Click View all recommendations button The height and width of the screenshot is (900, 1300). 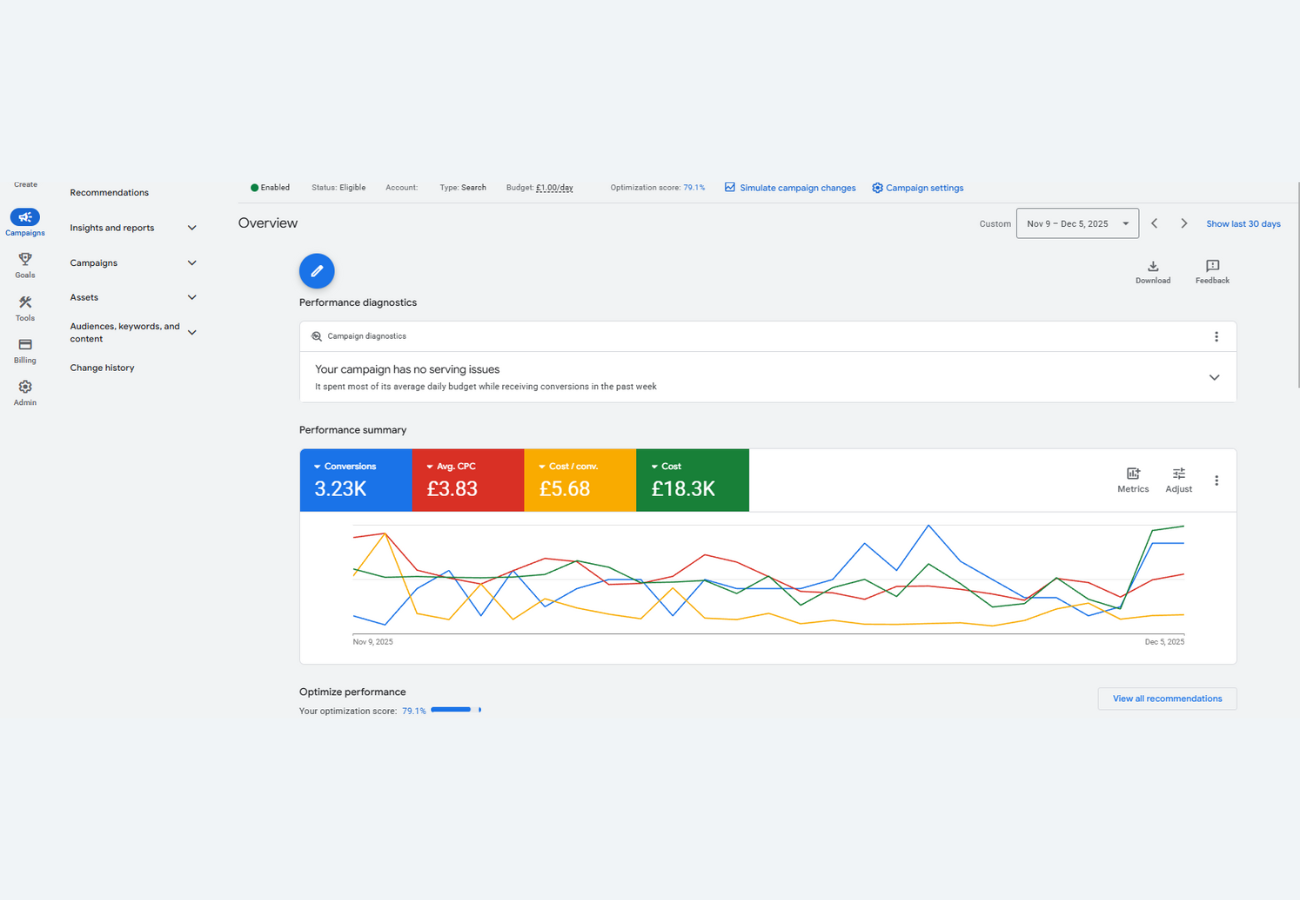pos(1167,699)
